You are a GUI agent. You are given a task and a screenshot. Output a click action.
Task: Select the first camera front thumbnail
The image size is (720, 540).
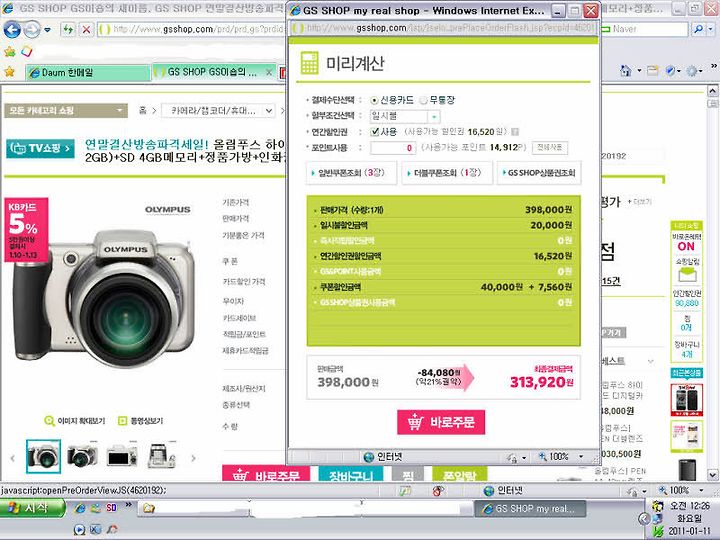(43, 456)
